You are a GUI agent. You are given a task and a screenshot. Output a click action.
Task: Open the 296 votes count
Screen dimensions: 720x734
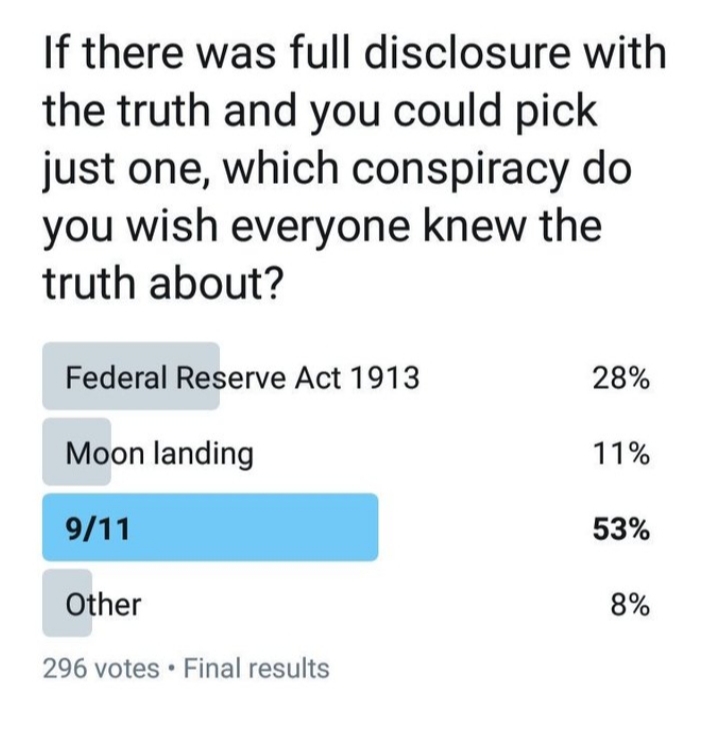tap(101, 668)
